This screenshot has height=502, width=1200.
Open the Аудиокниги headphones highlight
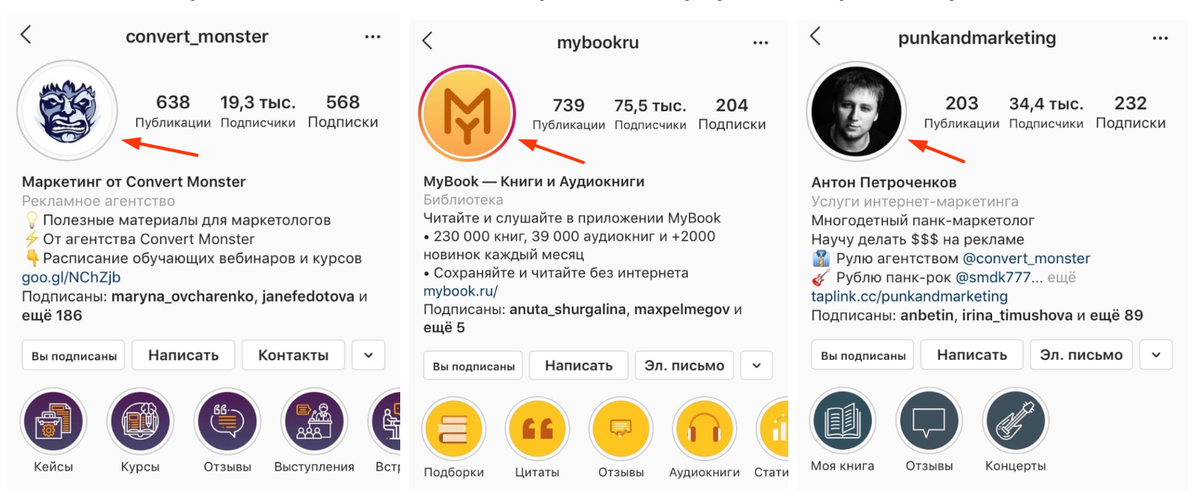[704, 428]
